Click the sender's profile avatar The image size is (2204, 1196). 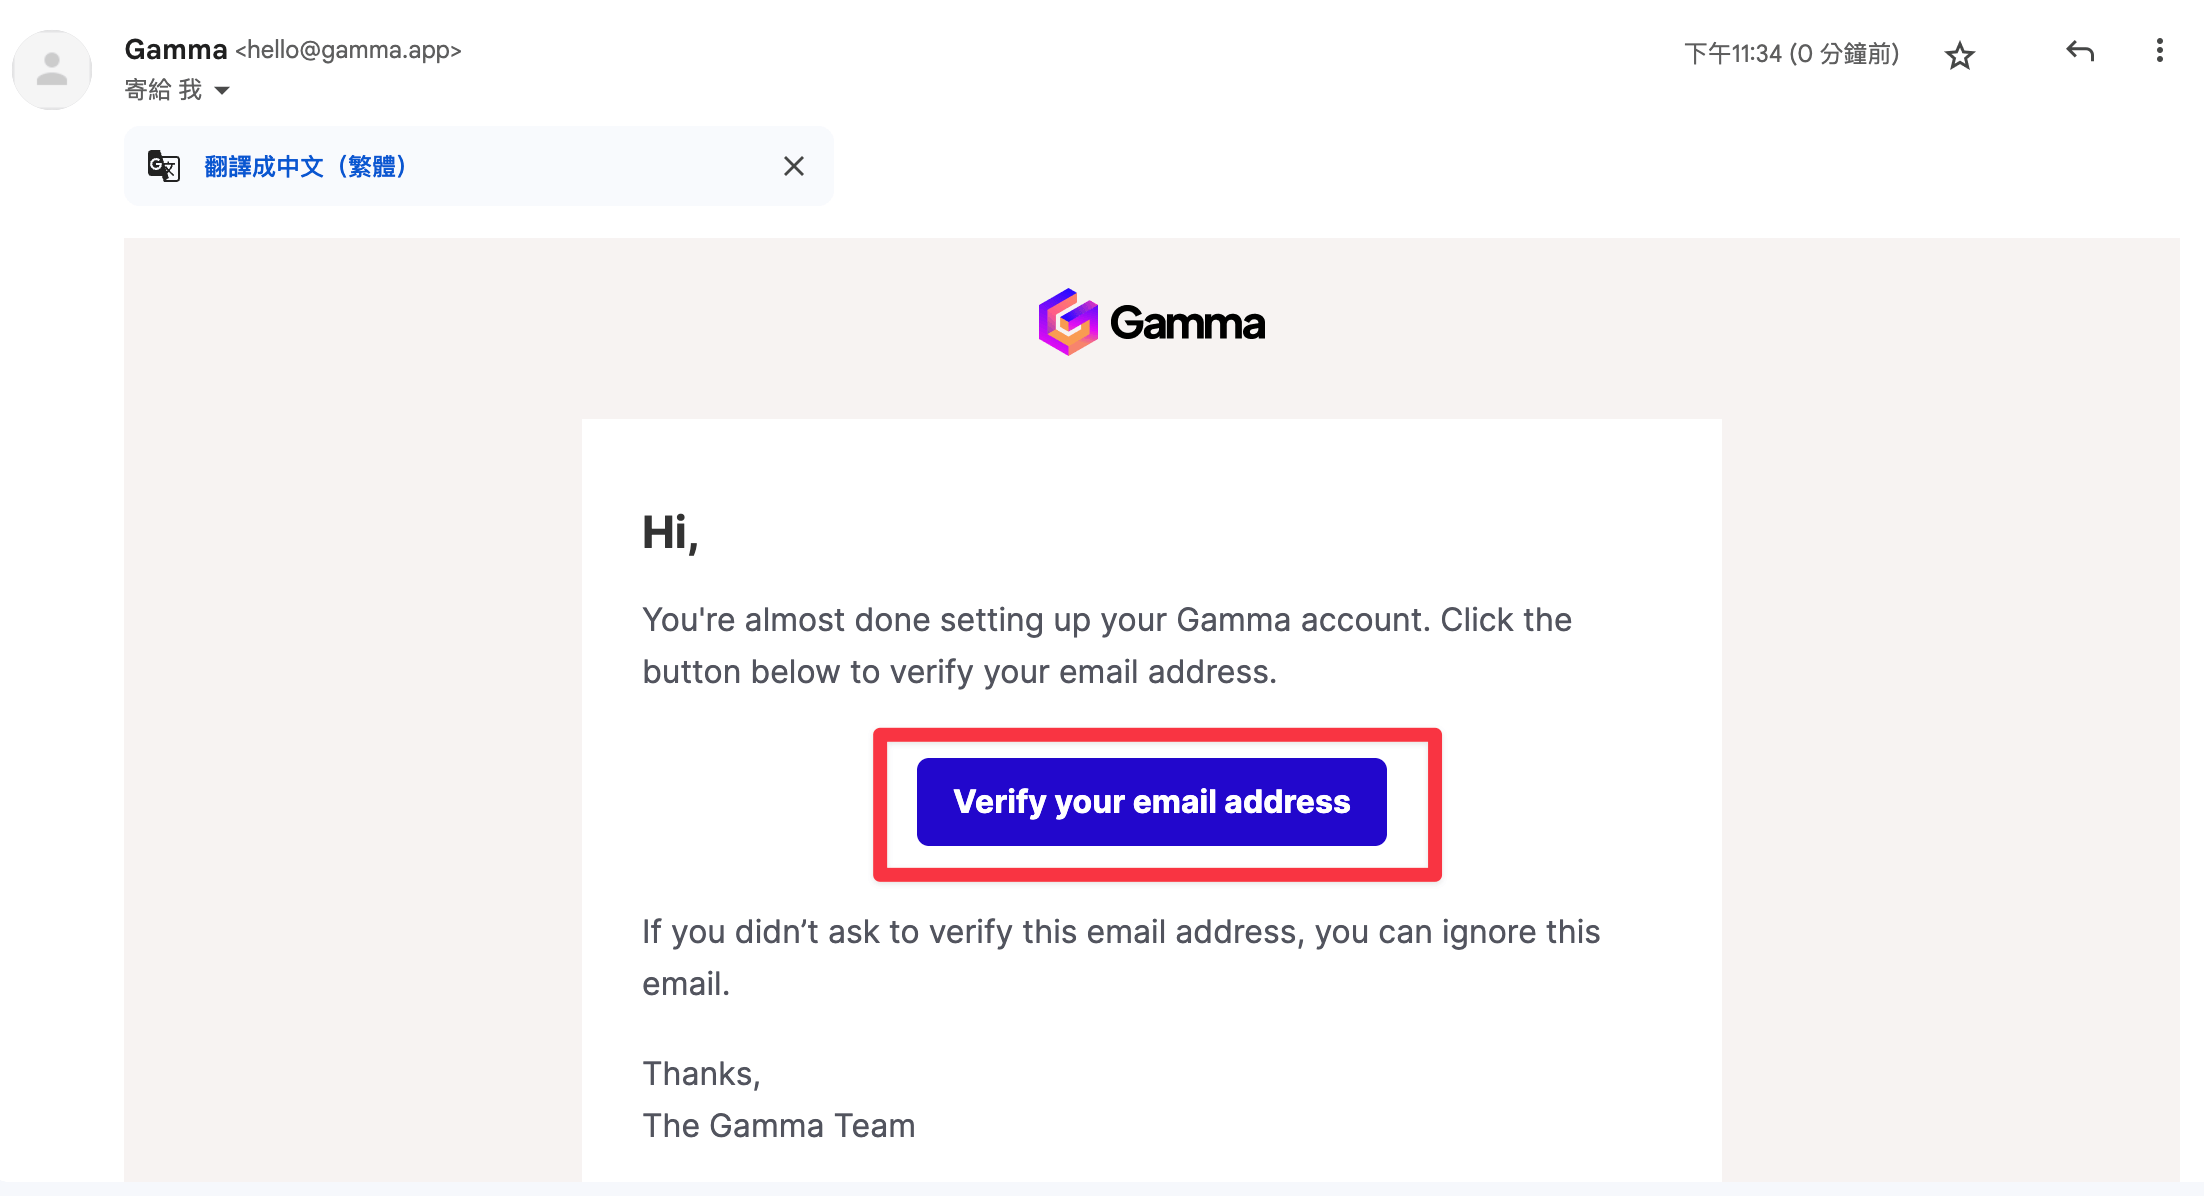pos(52,70)
